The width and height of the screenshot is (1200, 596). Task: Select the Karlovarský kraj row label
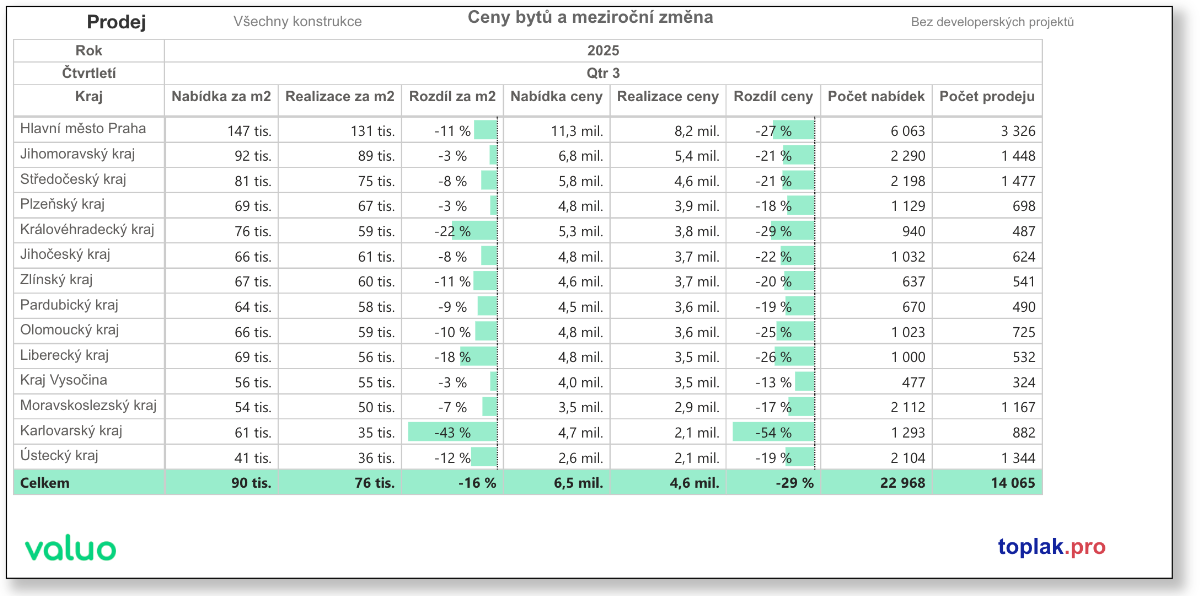71,431
